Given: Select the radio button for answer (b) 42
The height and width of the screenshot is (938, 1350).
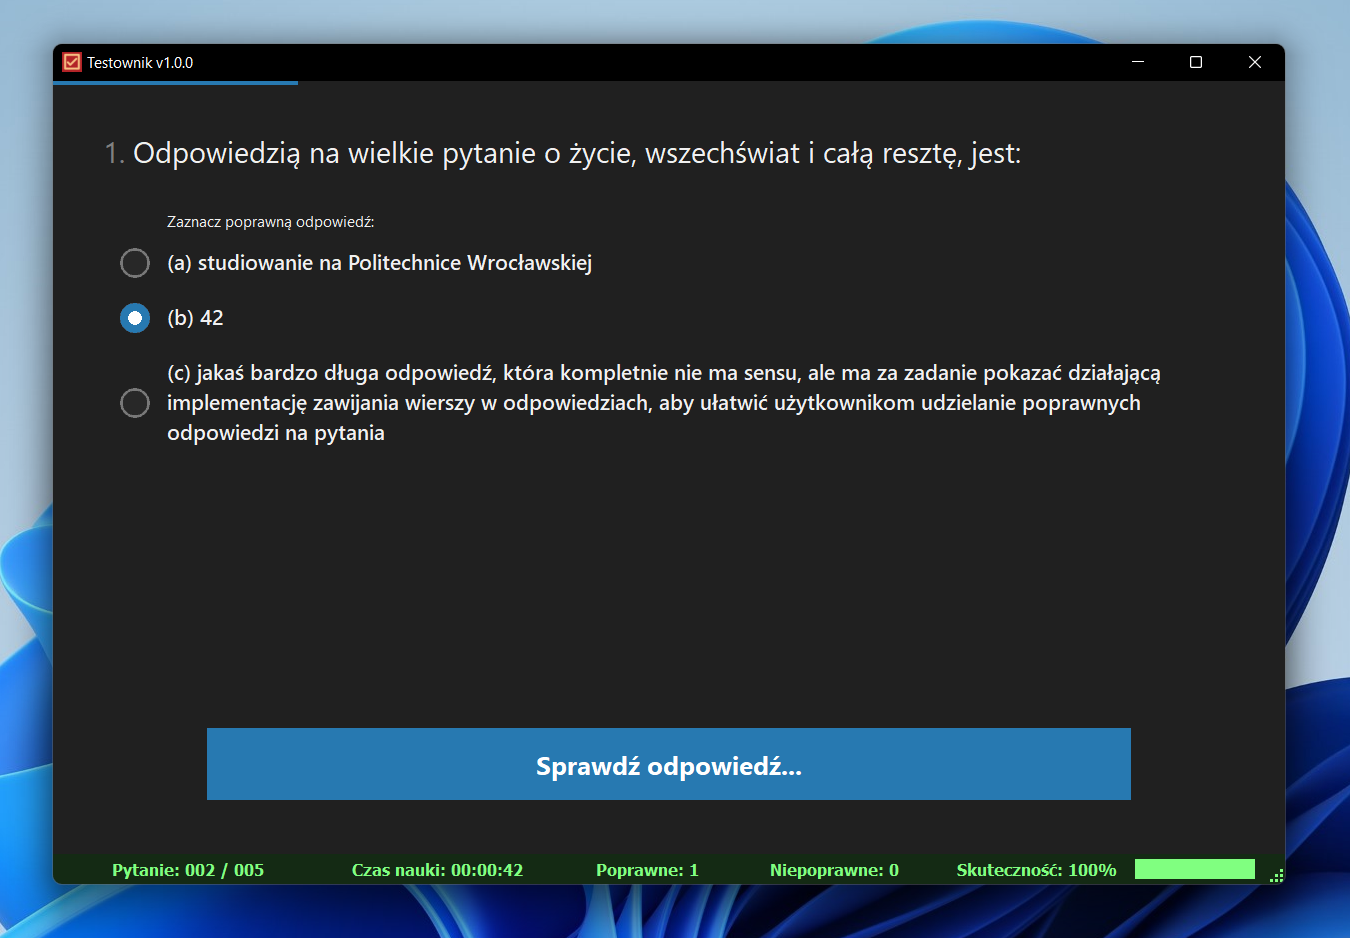Looking at the screenshot, I should pyautogui.click(x=134, y=318).
